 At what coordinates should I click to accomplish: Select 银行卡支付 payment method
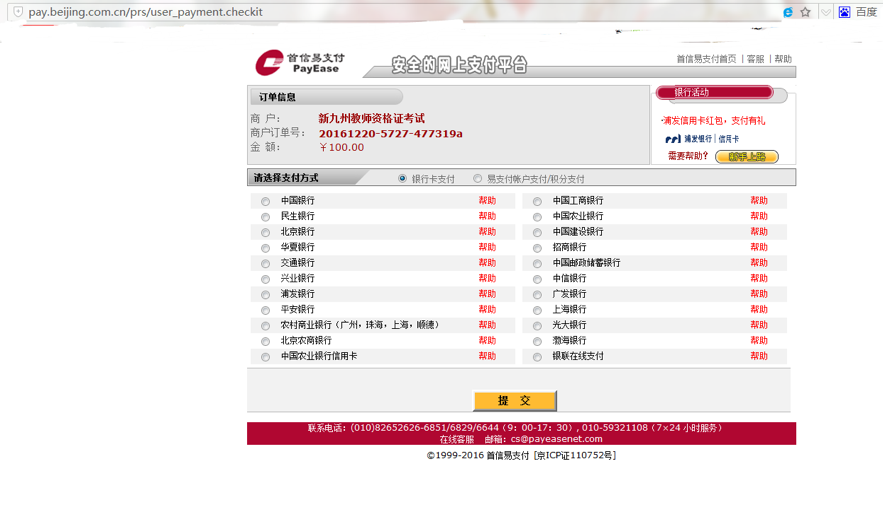tap(402, 178)
